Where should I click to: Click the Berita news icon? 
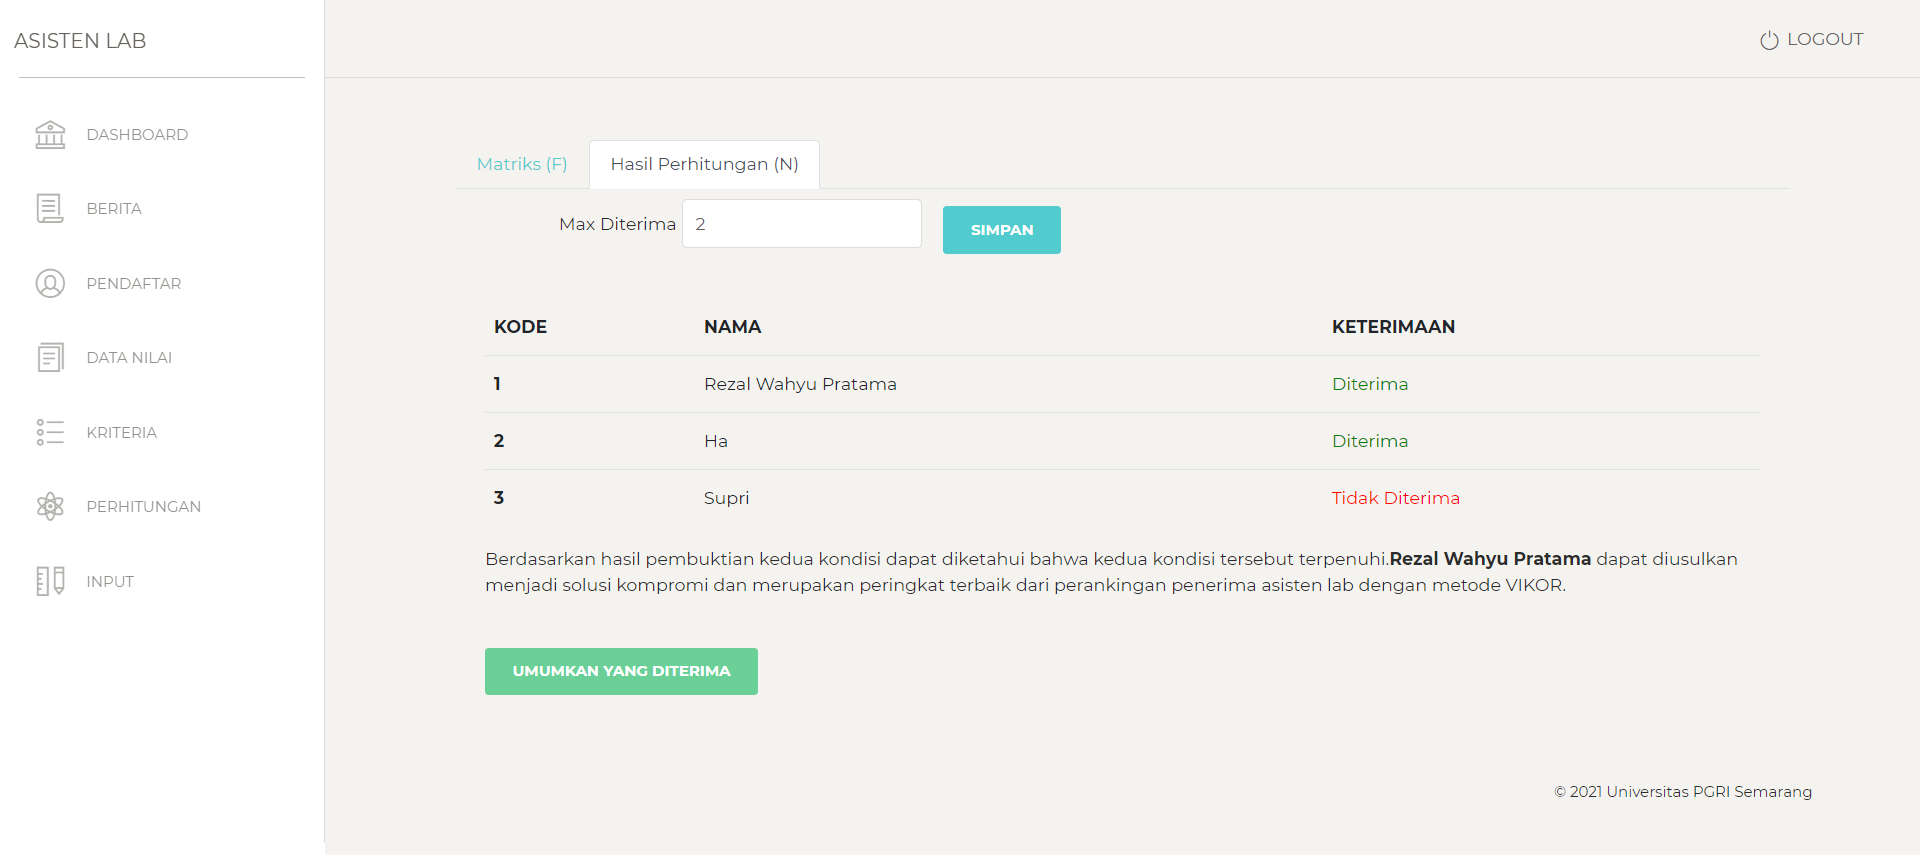coord(50,208)
